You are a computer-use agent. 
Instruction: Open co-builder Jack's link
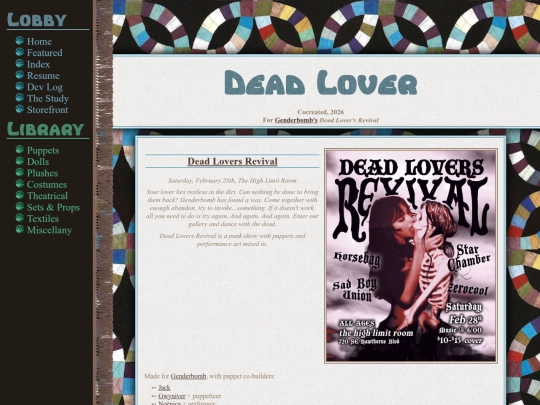pos(164,388)
